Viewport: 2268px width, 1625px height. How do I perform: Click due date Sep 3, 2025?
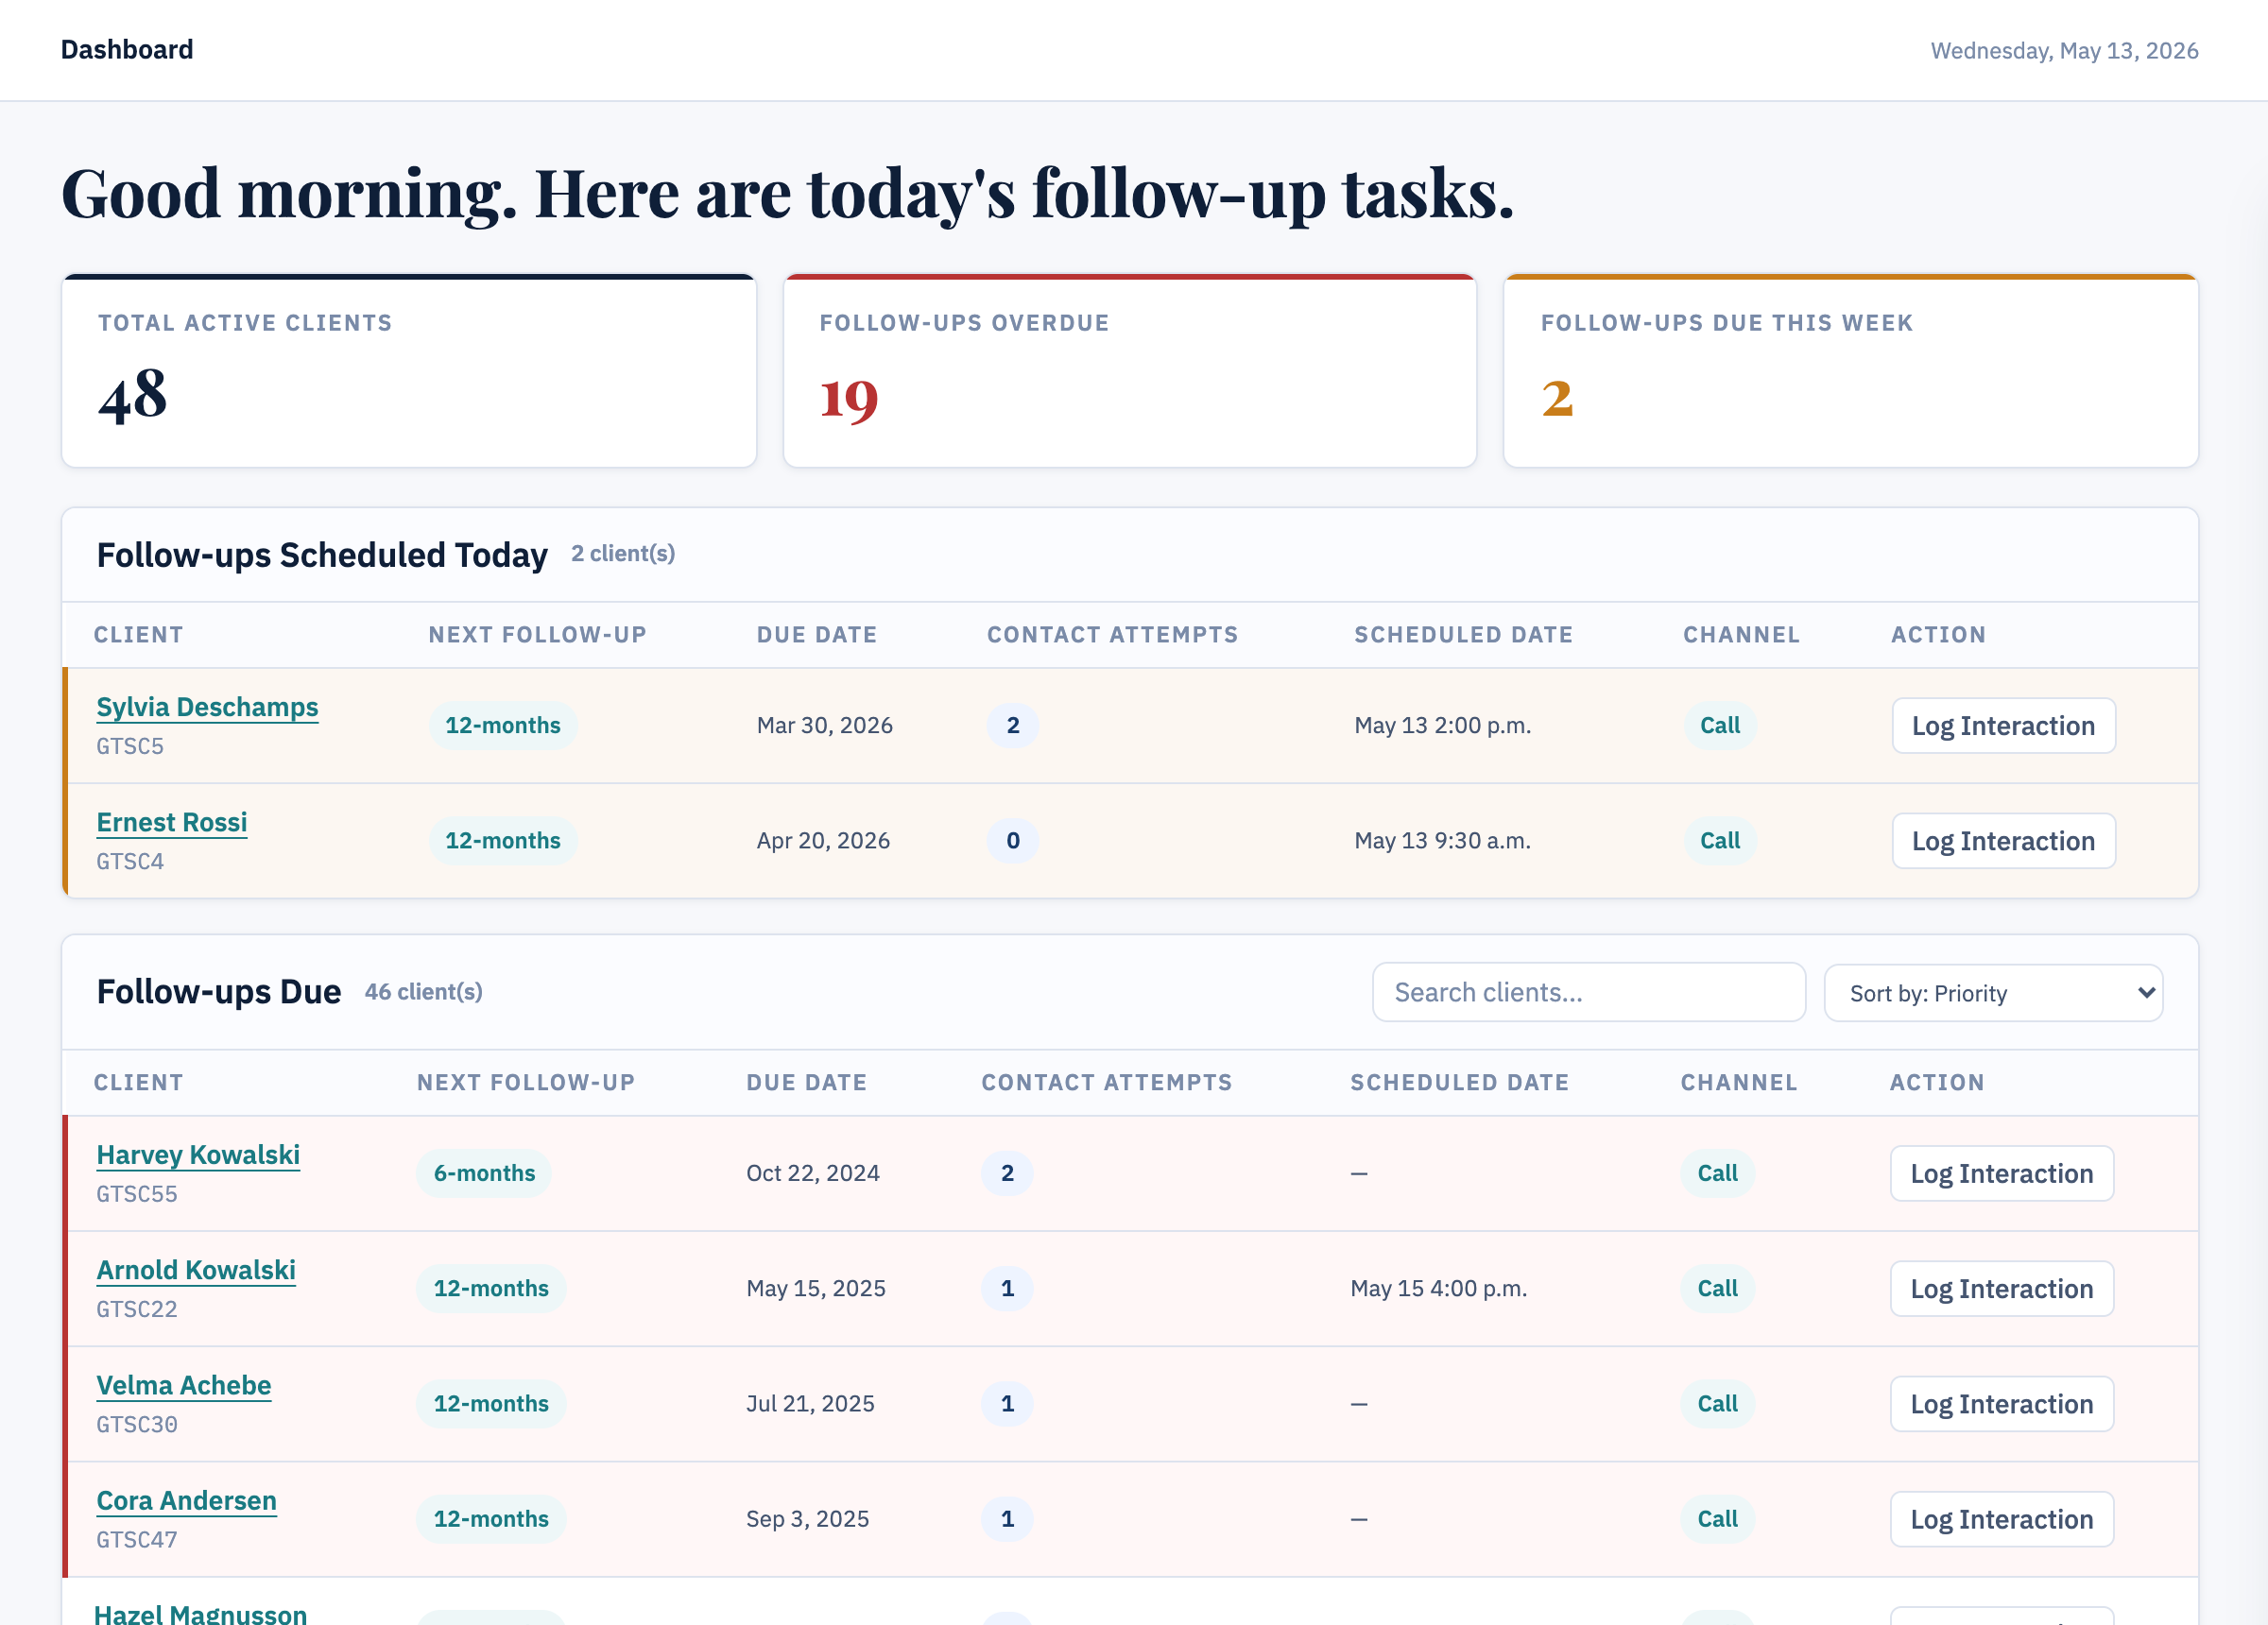[807, 1519]
